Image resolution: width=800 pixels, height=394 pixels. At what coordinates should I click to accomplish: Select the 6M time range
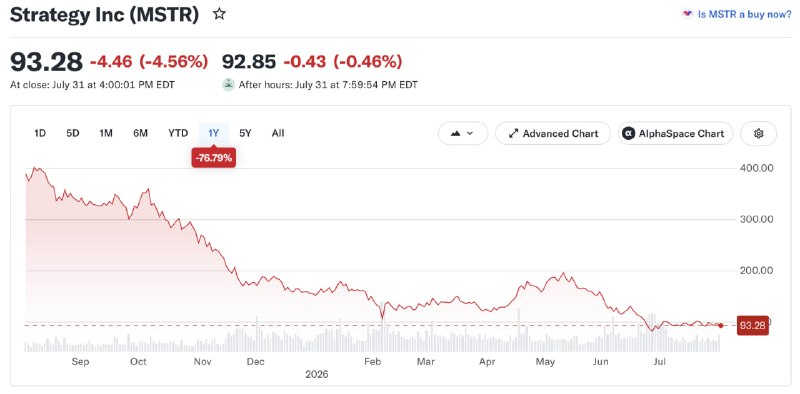140,133
